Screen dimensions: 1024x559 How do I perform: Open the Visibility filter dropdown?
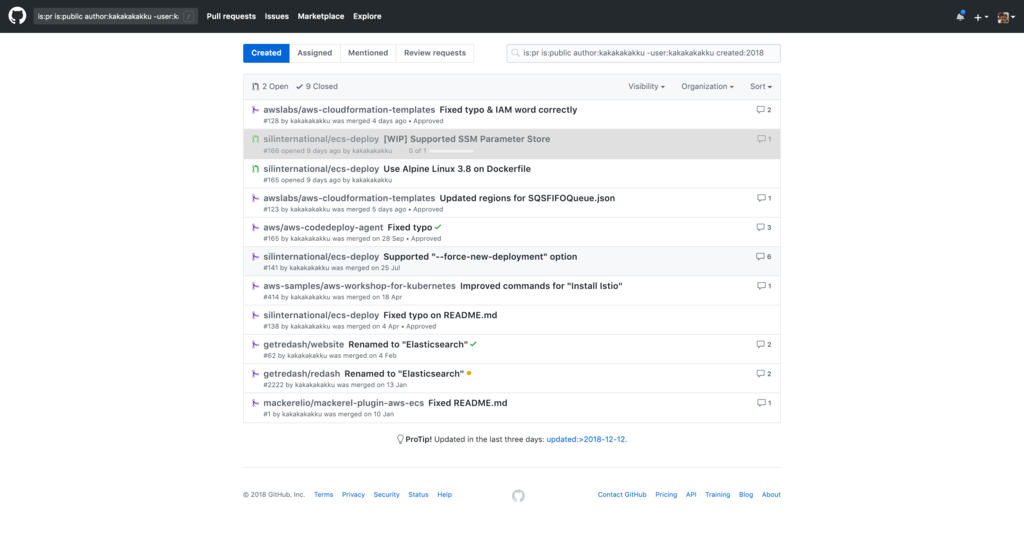[x=647, y=86]
